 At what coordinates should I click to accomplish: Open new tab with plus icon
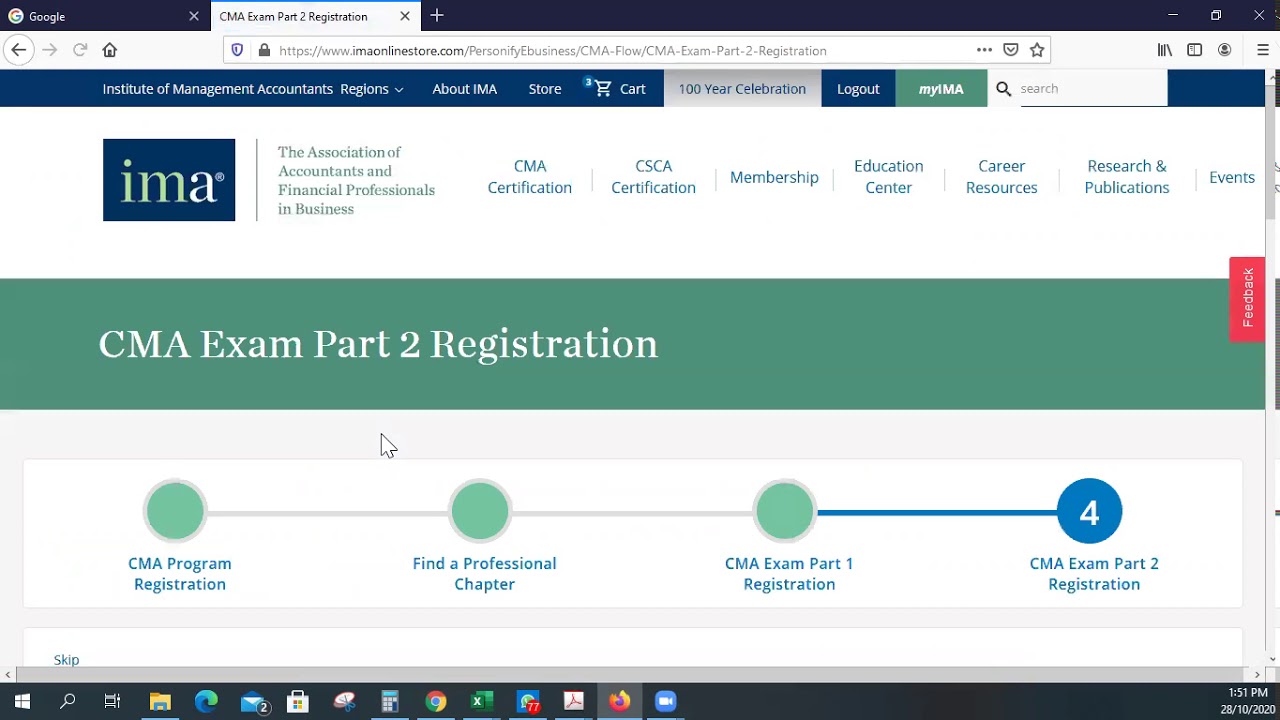click(x=437, y=16)
